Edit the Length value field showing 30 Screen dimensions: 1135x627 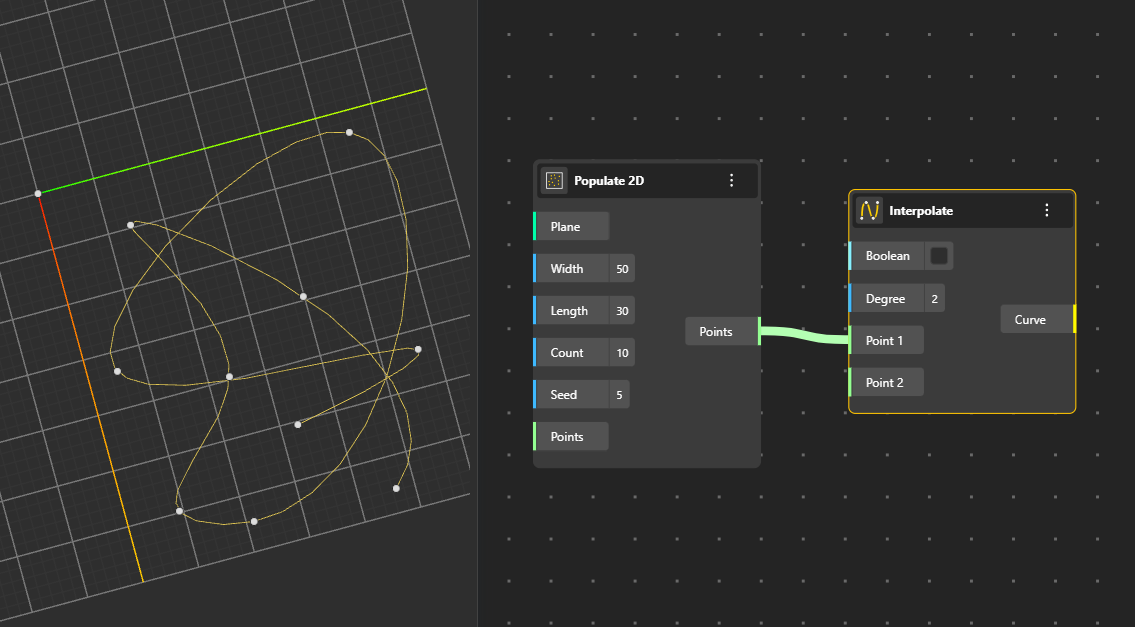tap(622, 311)
